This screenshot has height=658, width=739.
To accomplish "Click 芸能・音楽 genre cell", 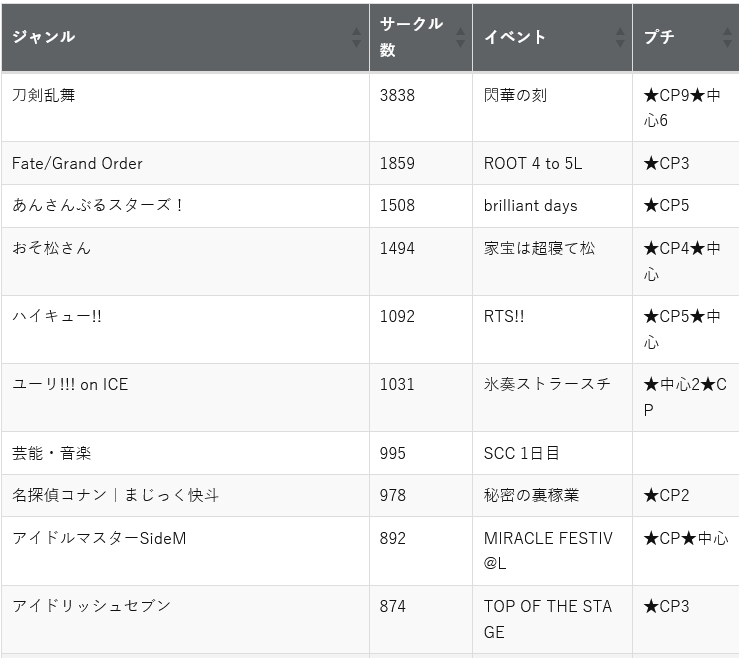I will [x=186, y=453].
